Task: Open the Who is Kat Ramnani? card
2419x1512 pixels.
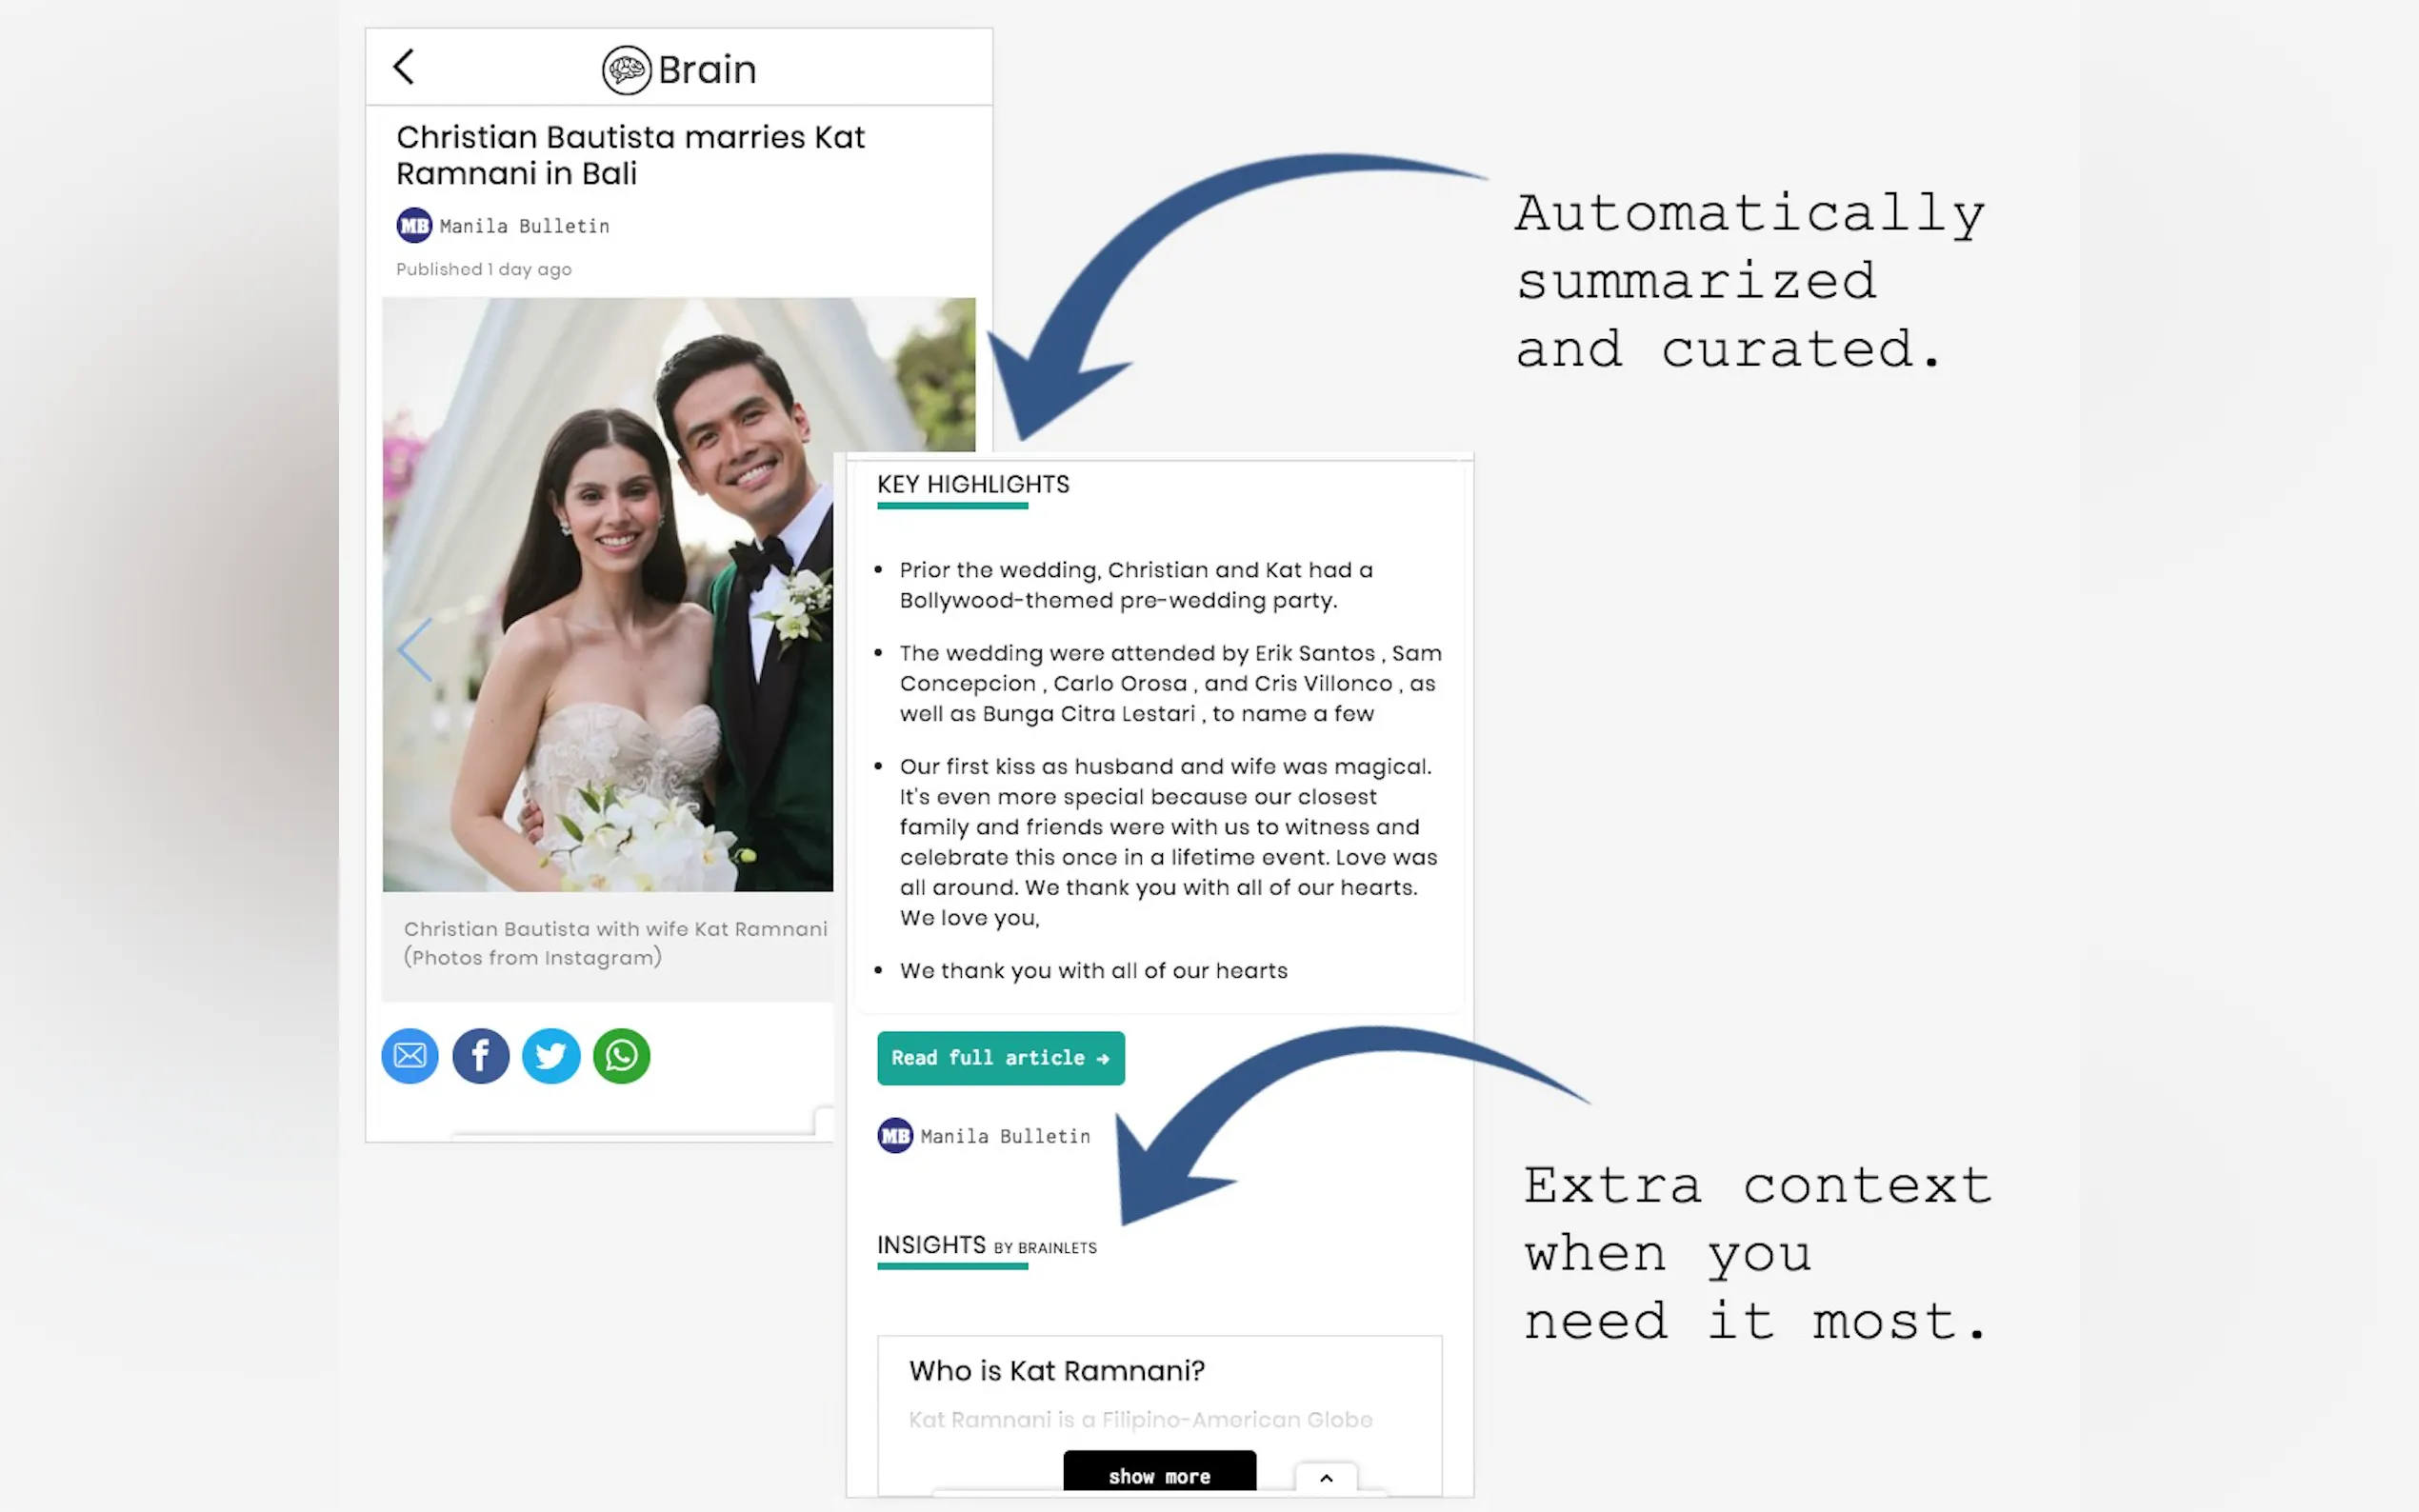Action: pyautogui.click(x=1056, y=1371)
